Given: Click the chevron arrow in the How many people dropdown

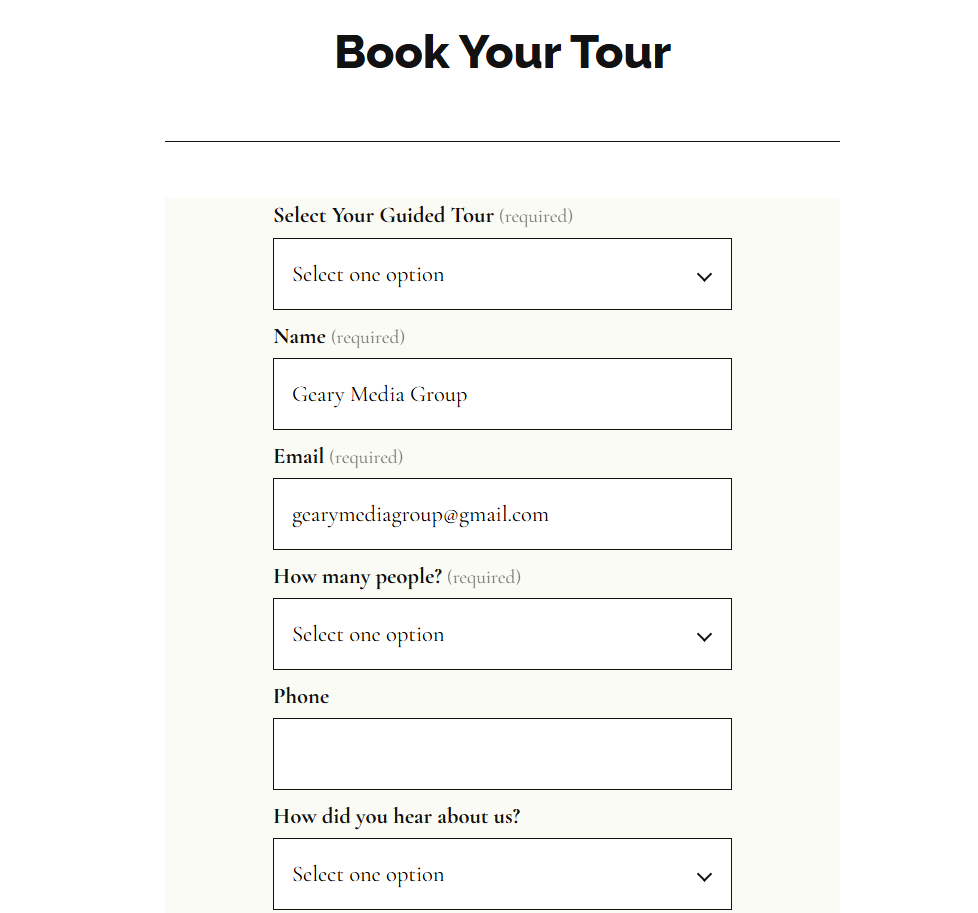Looking at the screenshot, I should click(704, 636).
